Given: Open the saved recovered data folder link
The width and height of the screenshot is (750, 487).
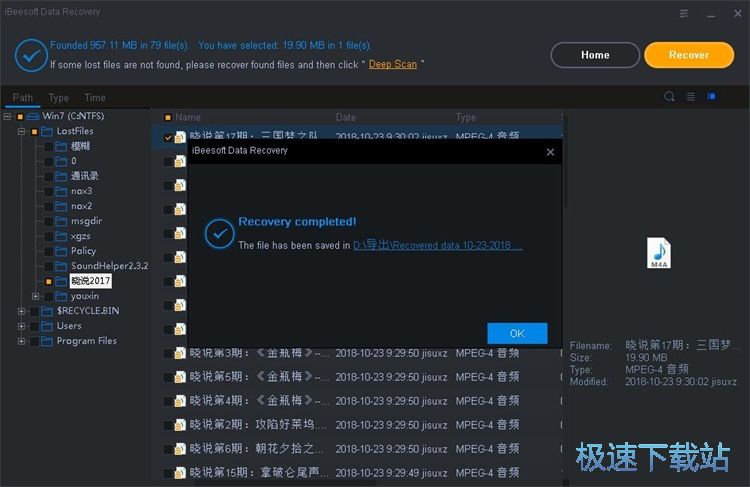Looking at the screenshot, I should [438, 245].
